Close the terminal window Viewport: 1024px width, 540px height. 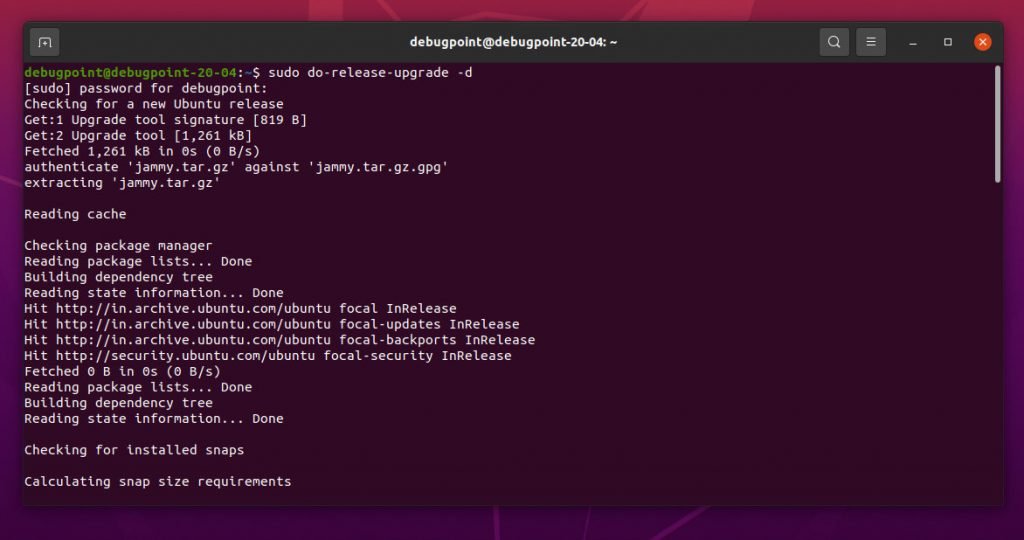[x=982, y=42]
